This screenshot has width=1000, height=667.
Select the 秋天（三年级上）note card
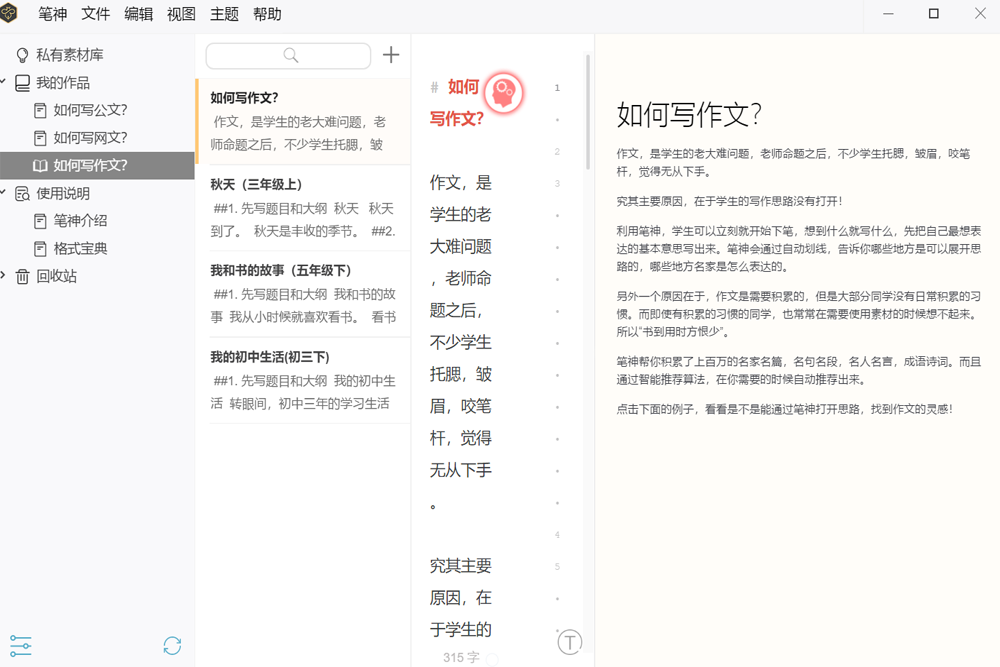coord(303,207)
